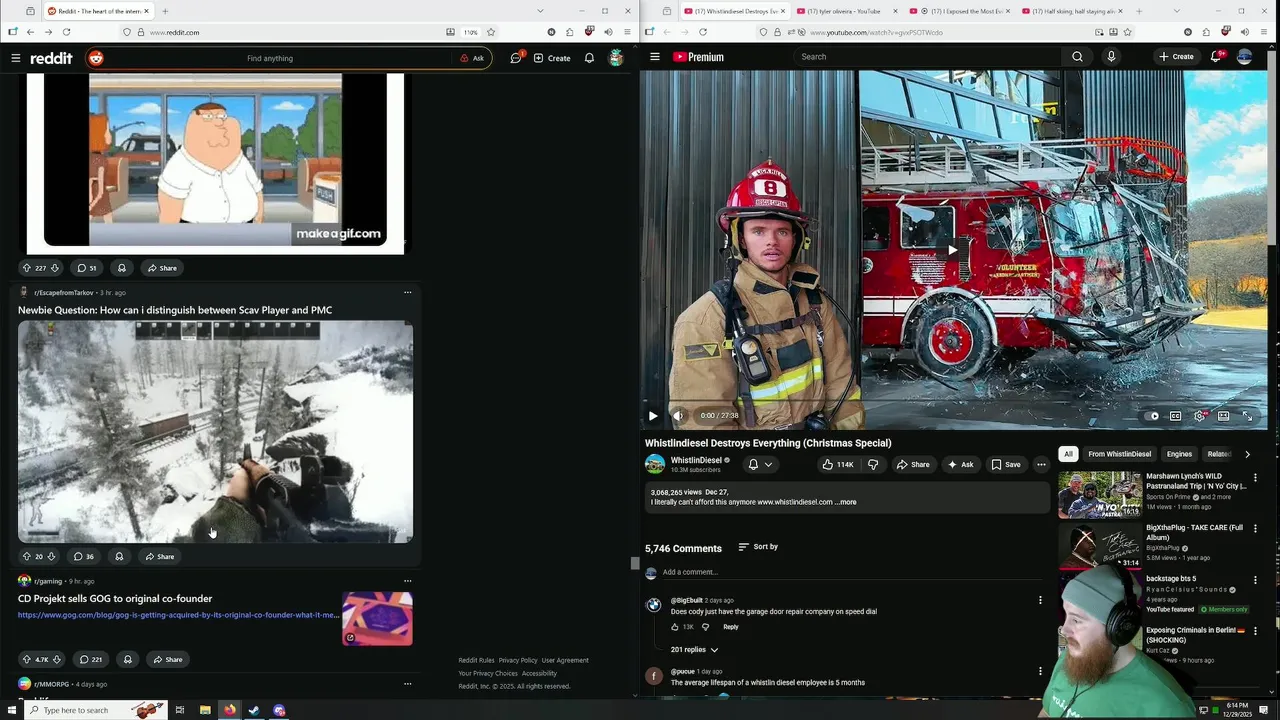Viewport: 1280px width, 720px height.
Task: Open 221 comments on GOG post
Action: [89, 660]
